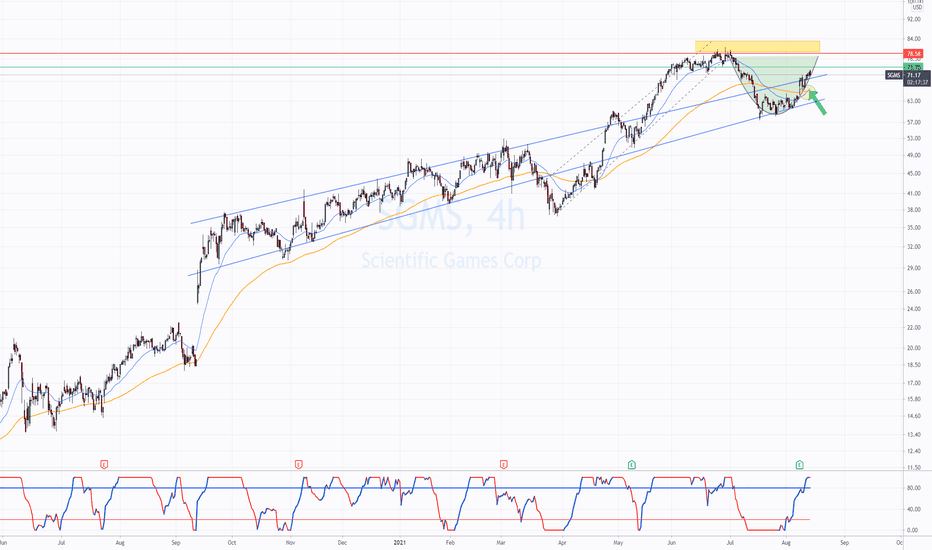The image size is (932, 550).
Task: Open the red earnings marker near Nov
Action: point(298,464)
